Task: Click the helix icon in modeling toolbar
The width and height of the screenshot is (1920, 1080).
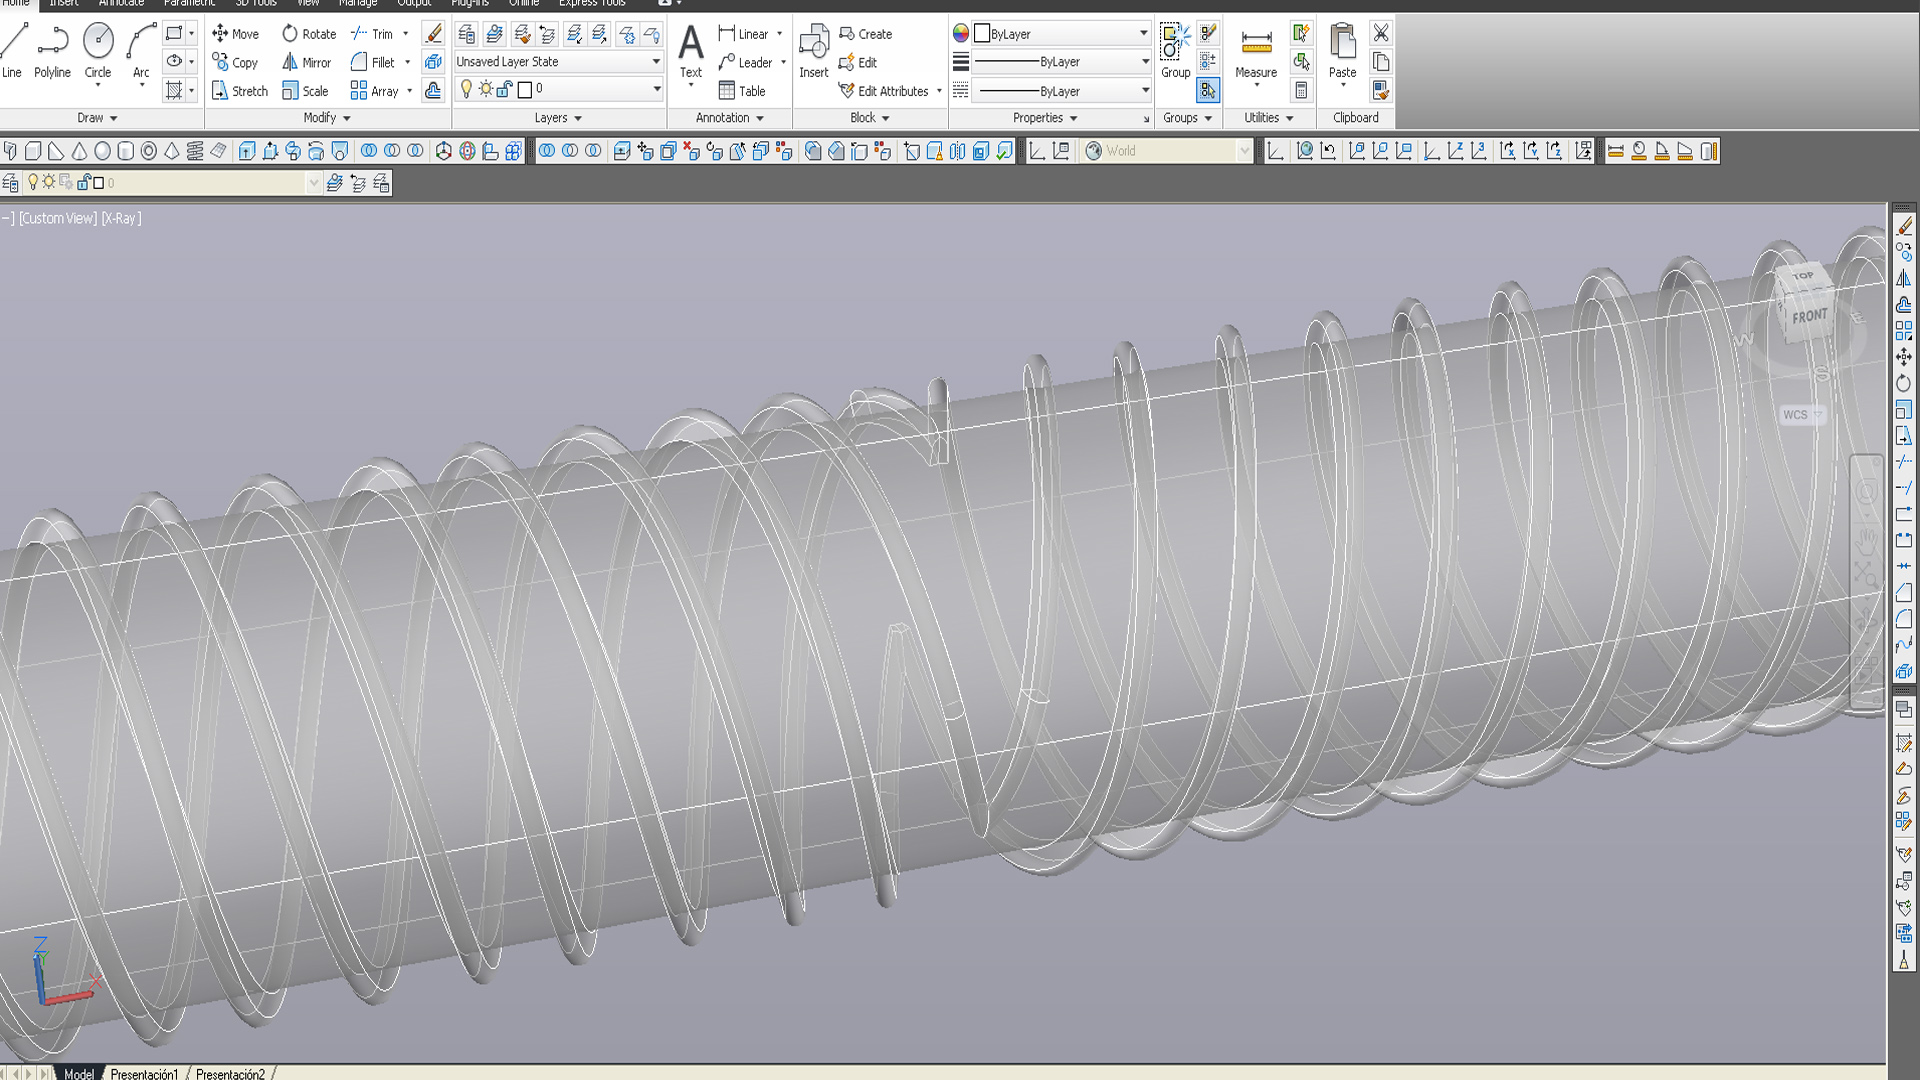Action: tap(195, 151)
